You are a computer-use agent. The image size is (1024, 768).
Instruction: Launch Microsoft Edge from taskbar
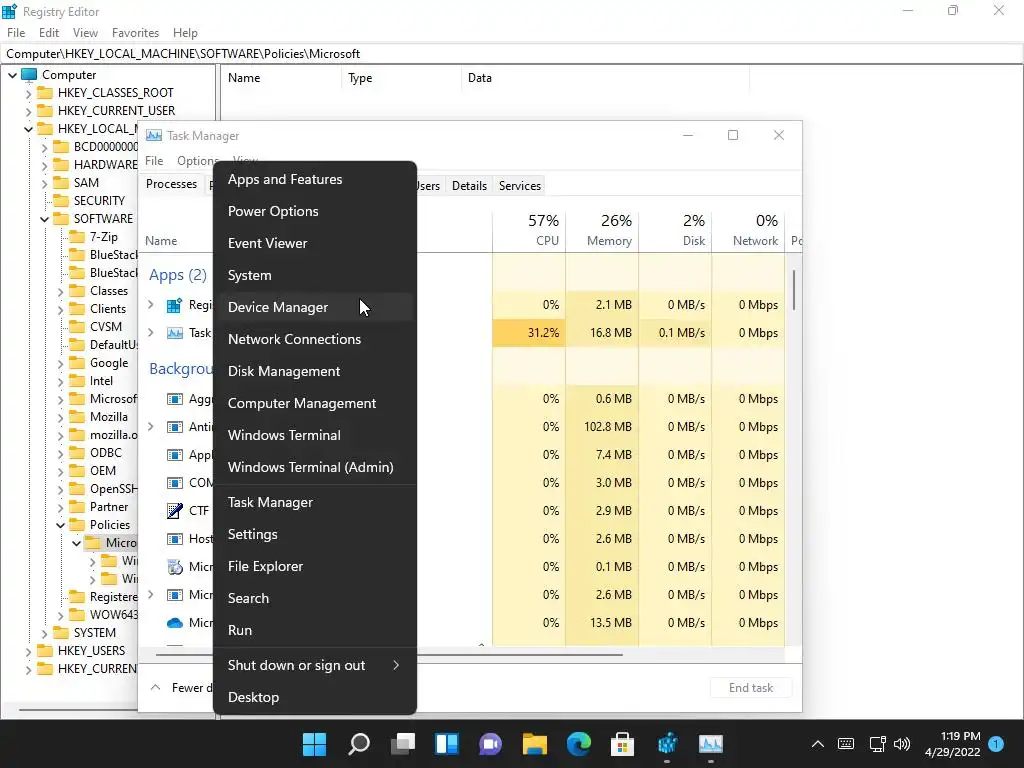click(579, 743)
